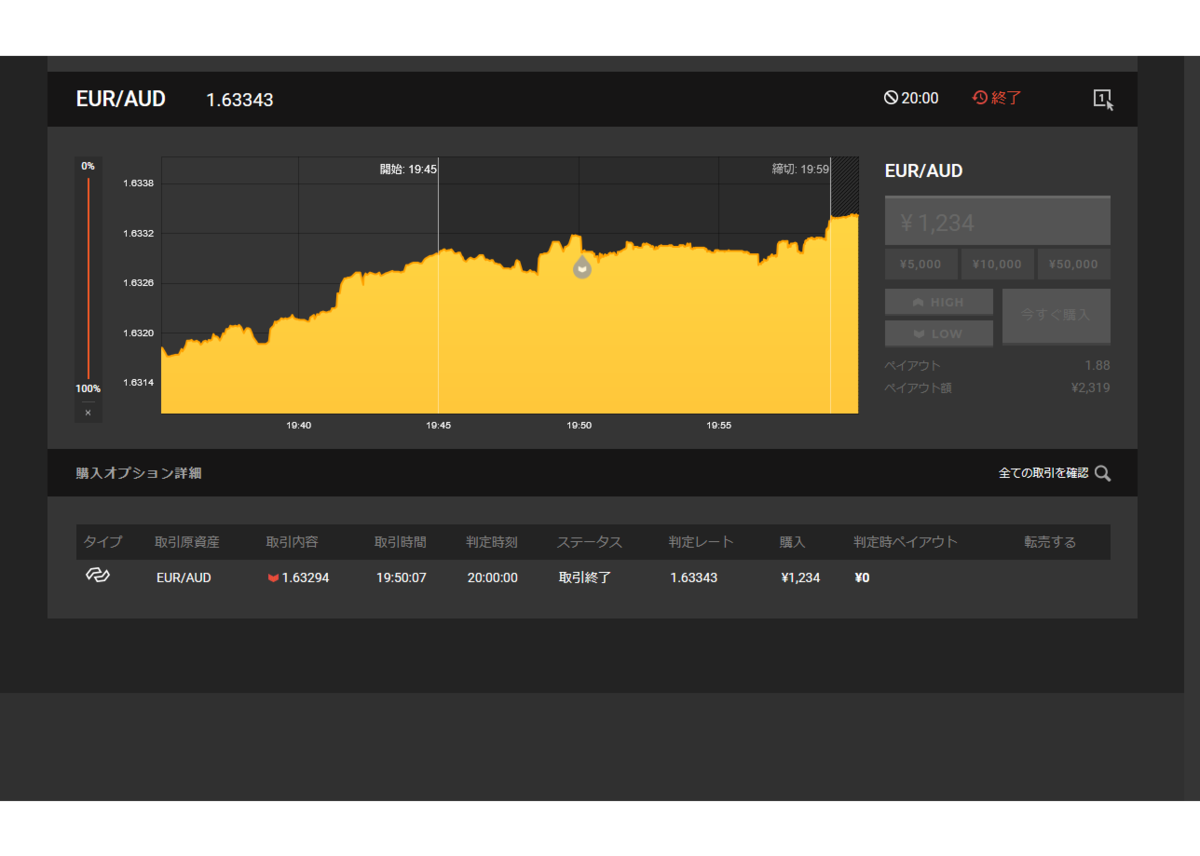Click the red 終了 clock icon

pyautogui.click(x=980, y=98)
